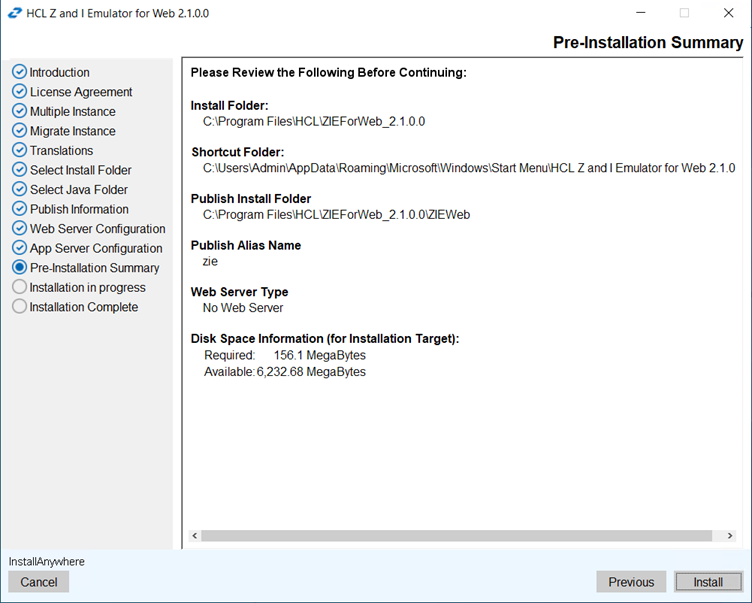Click 'Please Review the Following Before Continuing' text
The height and width of the screenshot is (603, 752).
pos(329,72)
